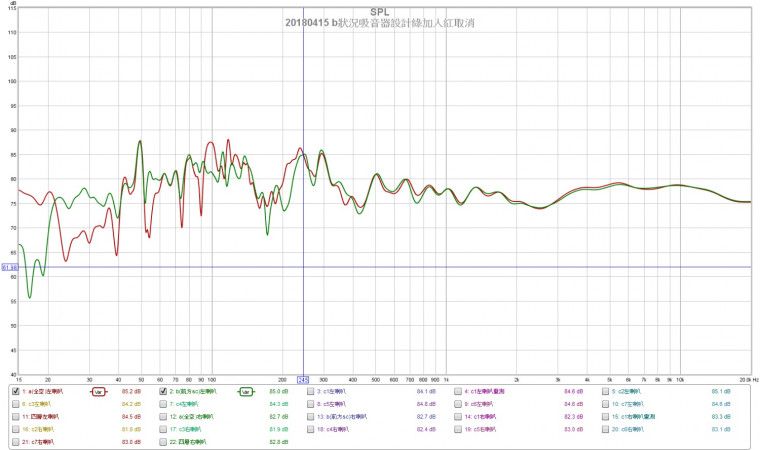Check trace 15: c1右喇叭重測
760x450 pixels.
point(605,417)
